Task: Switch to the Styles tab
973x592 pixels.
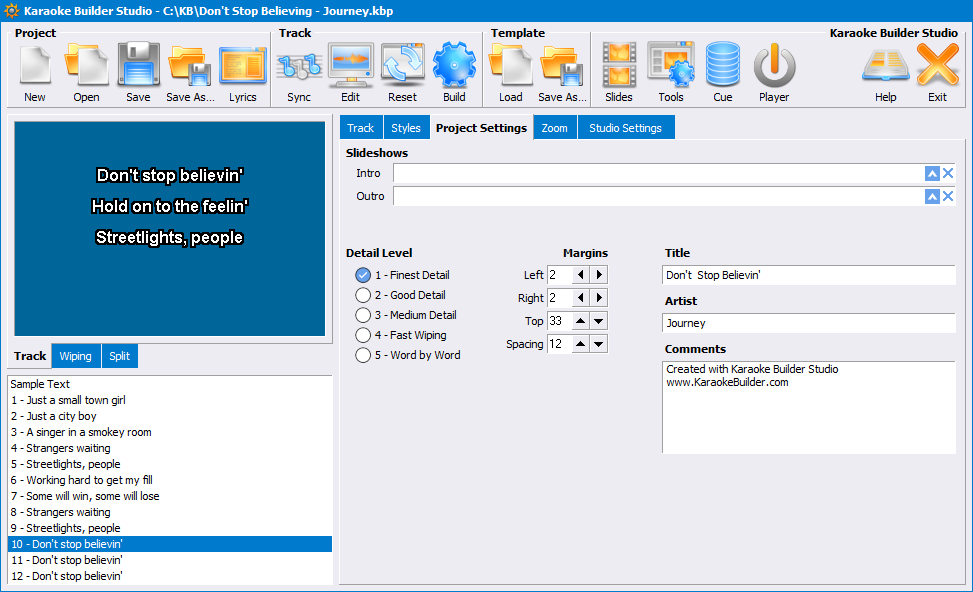Action: tap(406, 128)
